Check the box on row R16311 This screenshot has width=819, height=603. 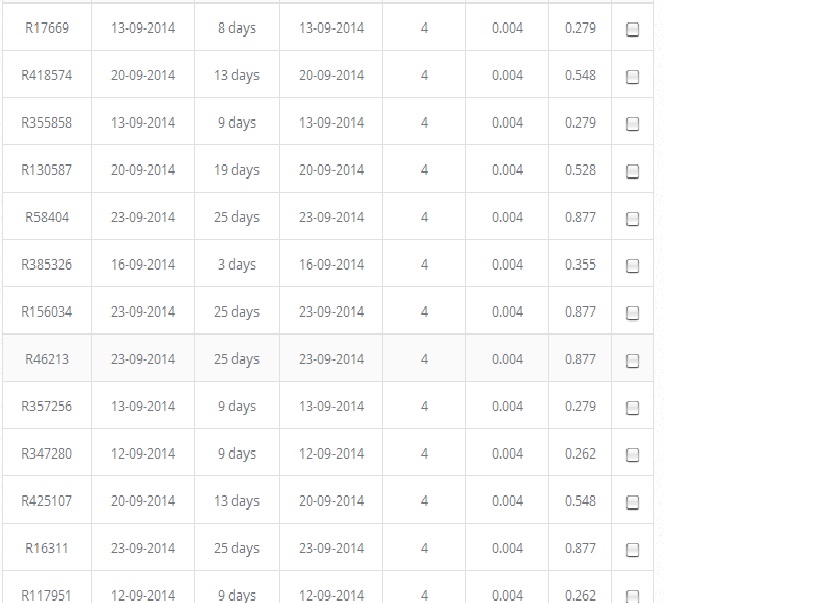[632, 549]
